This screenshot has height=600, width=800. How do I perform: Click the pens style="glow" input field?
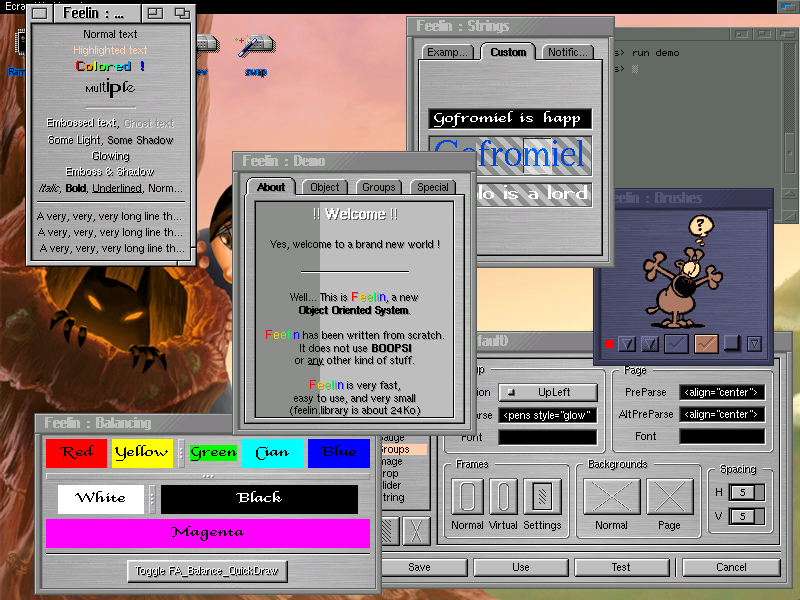(x=547, y=415)
